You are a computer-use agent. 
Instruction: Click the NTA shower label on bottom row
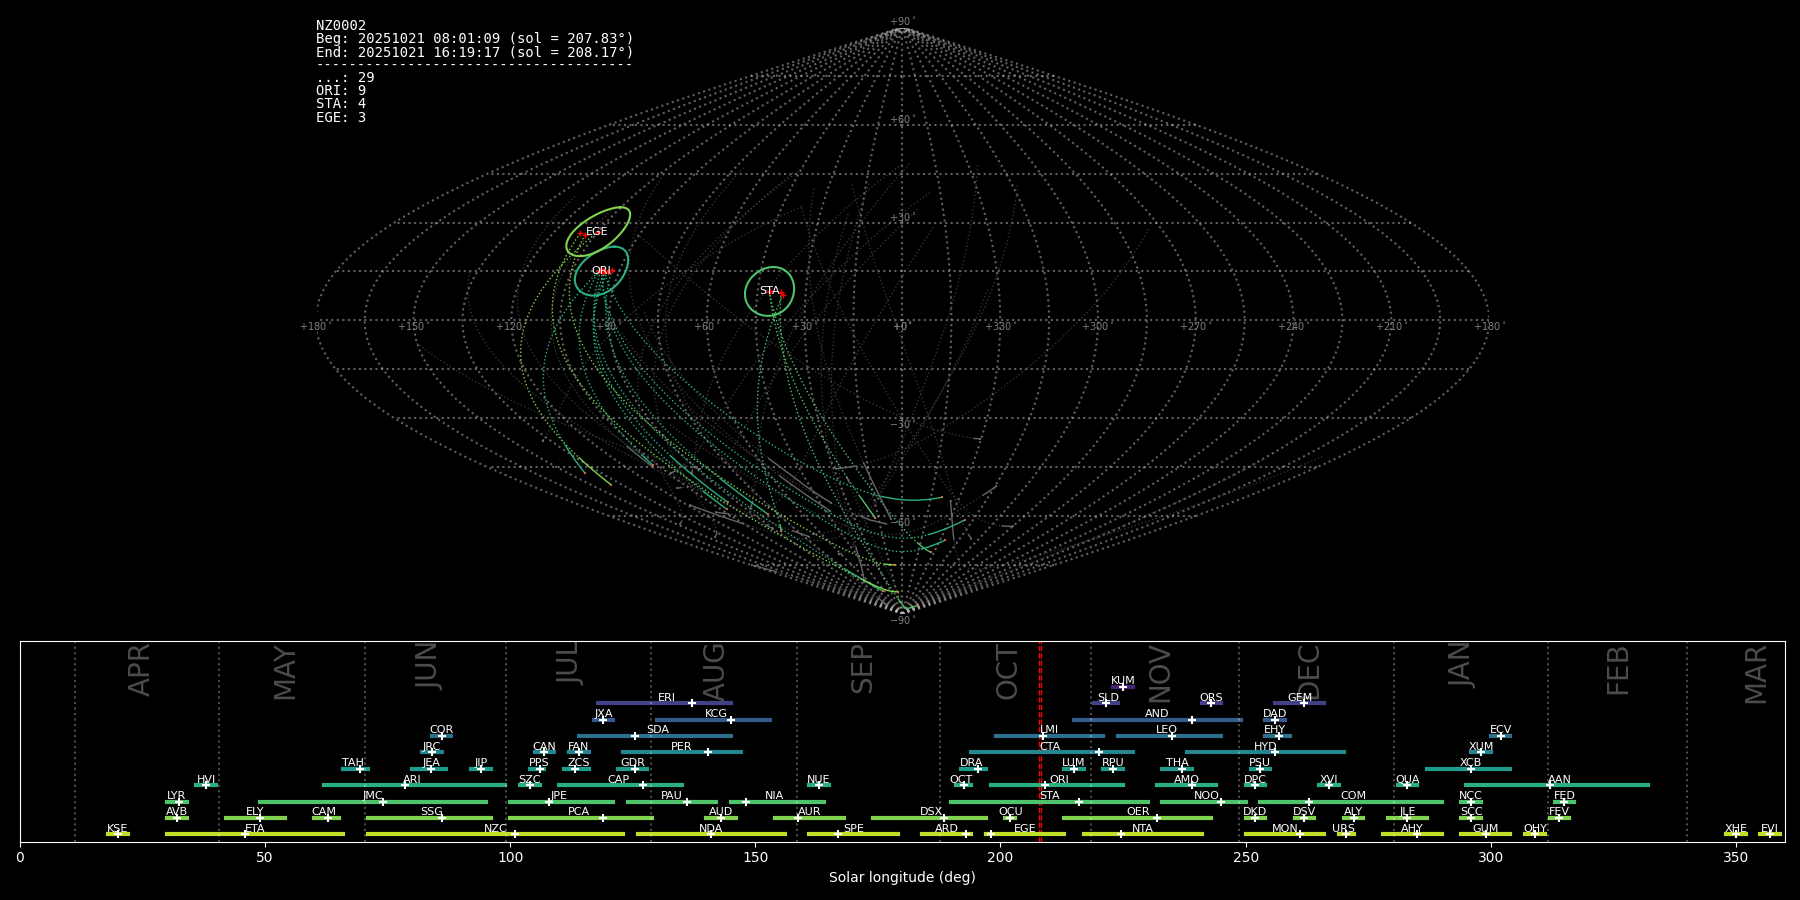click(x=1142, y=828)
